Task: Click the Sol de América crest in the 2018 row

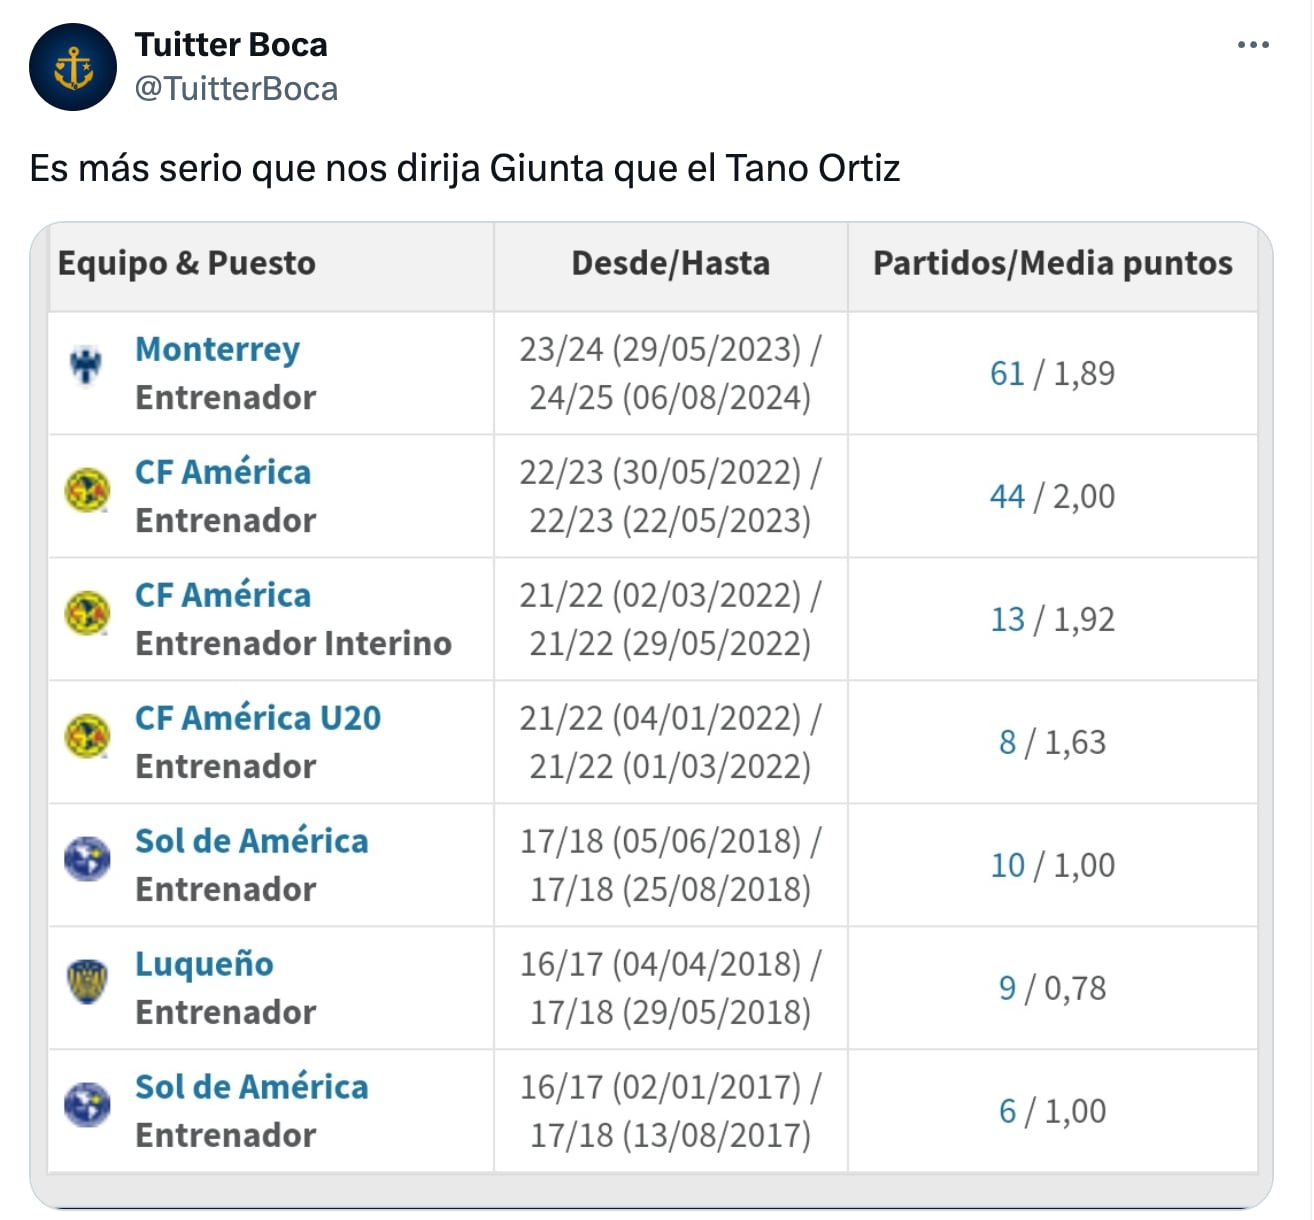Action: pyautogui.click(x=87, y=859)
